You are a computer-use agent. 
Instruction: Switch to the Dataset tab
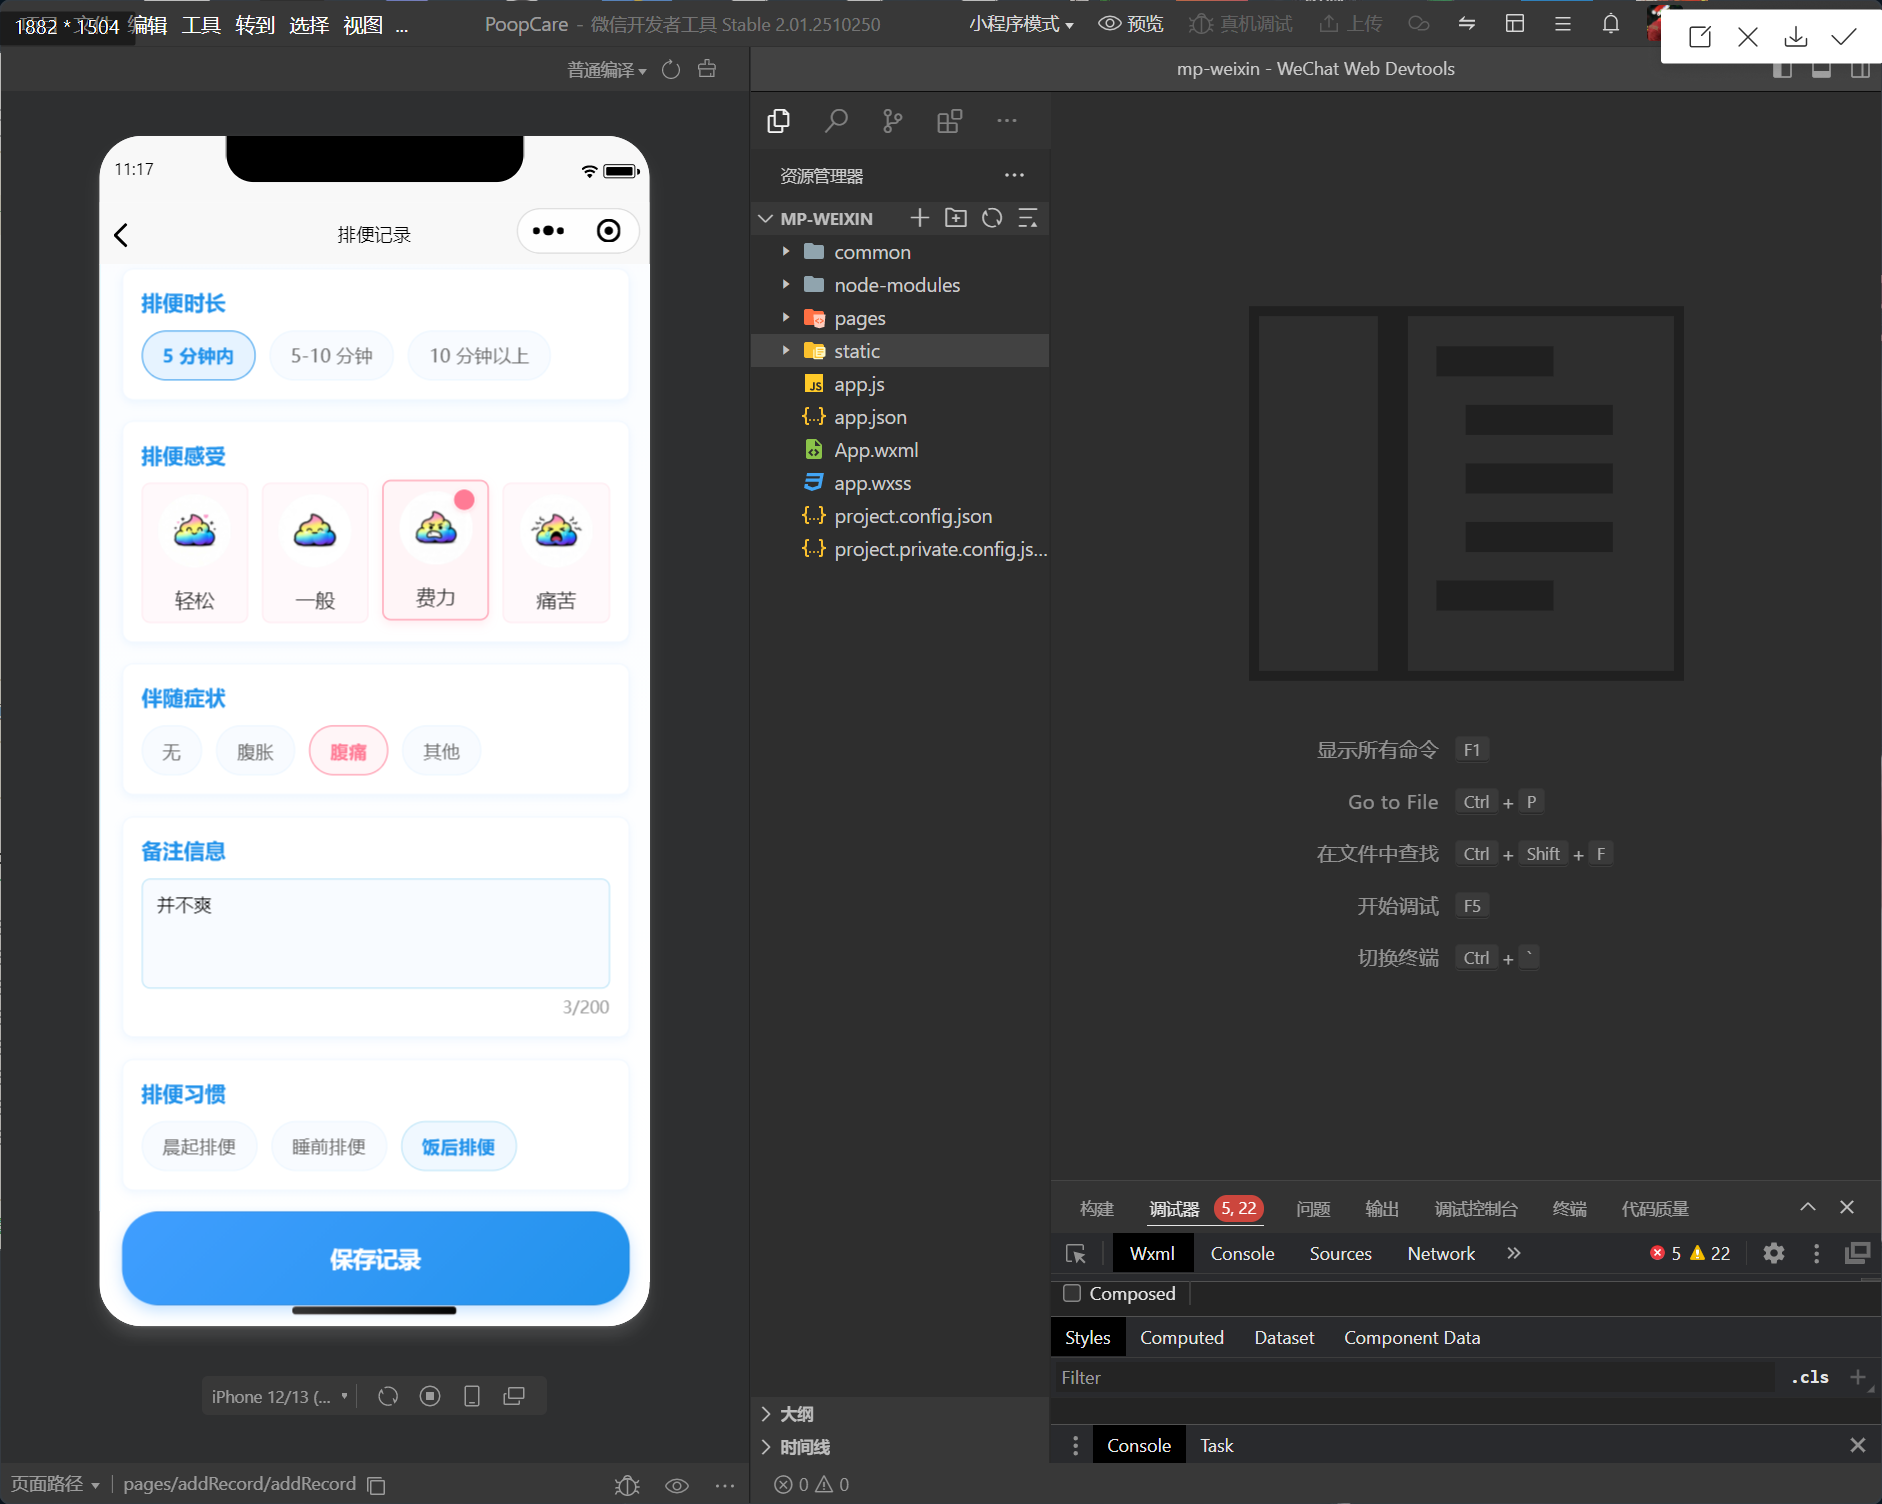pos(1284,1337)
